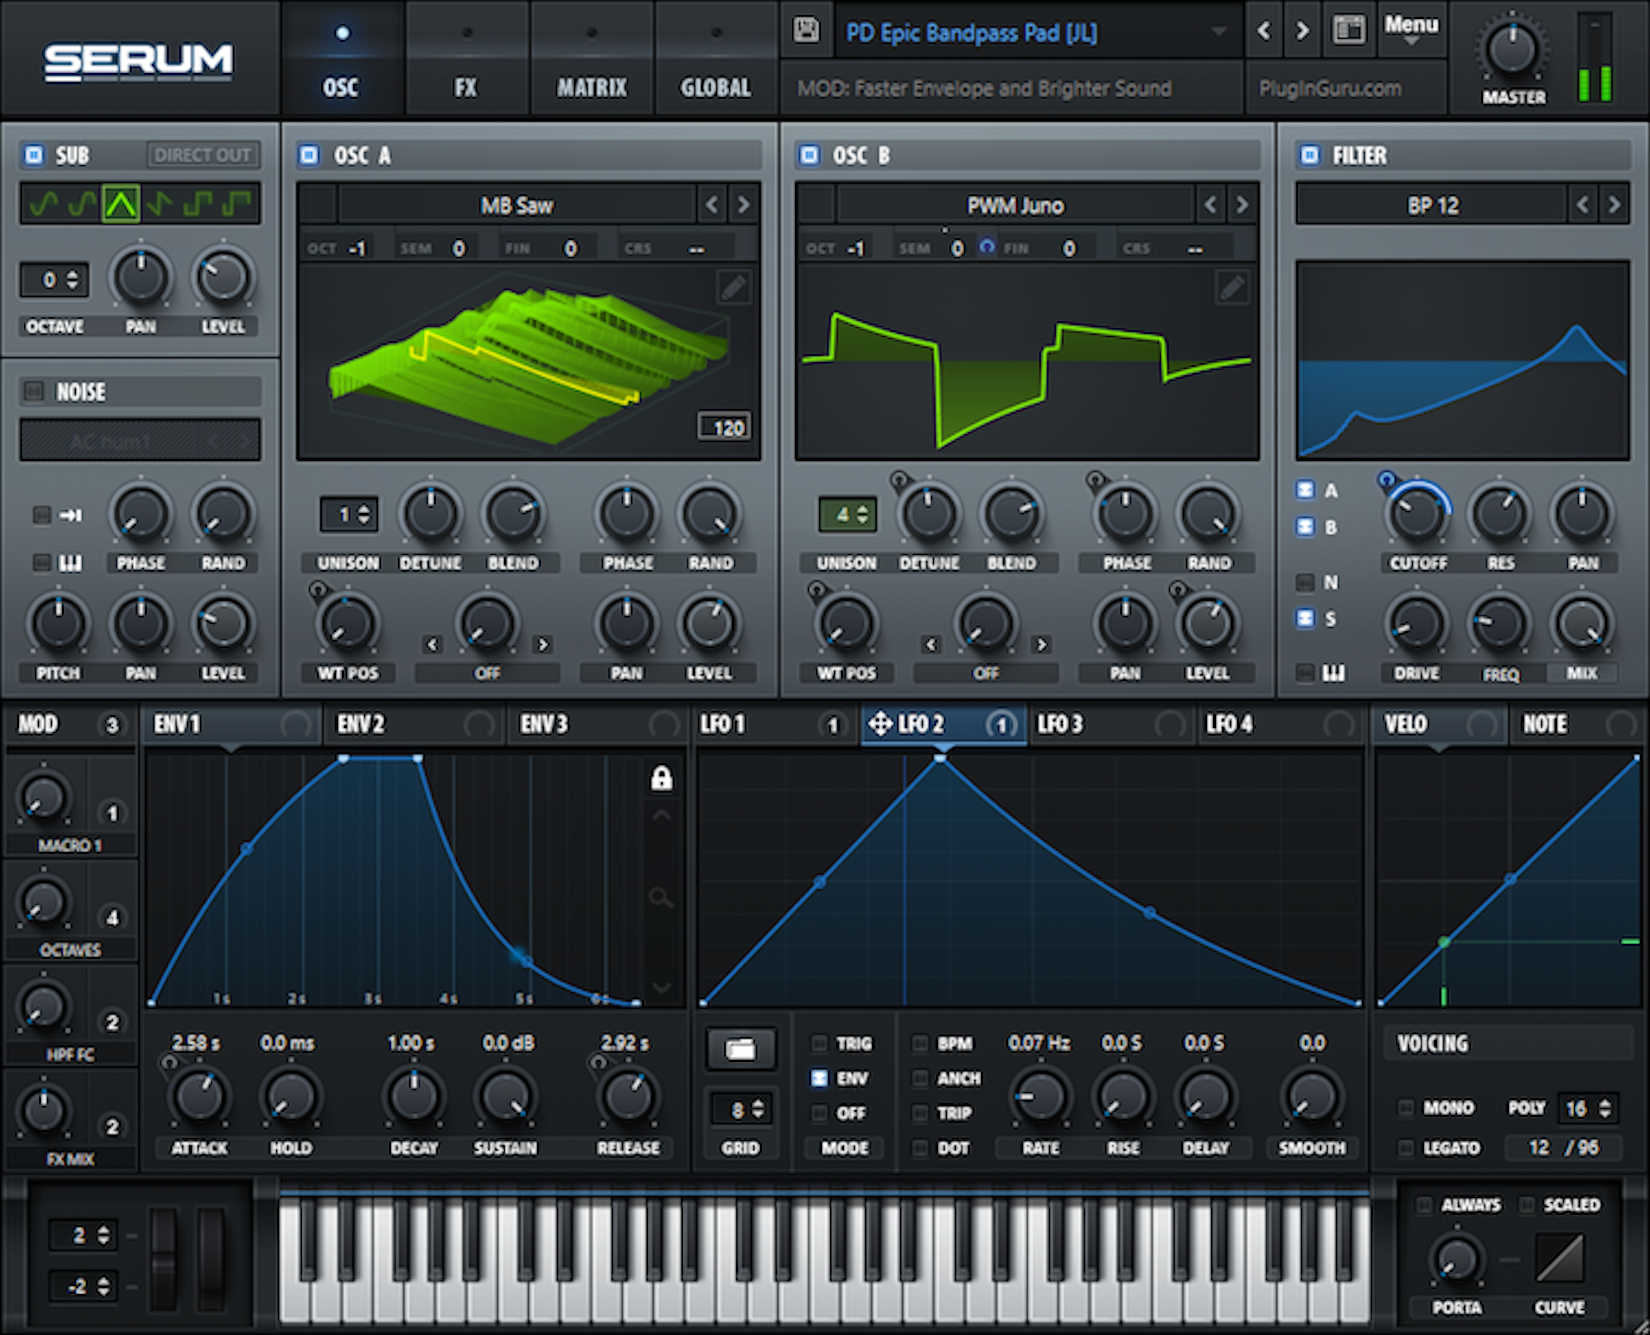
Task: Click the filter CUTOFF knob
Action: click(1417, 514)
